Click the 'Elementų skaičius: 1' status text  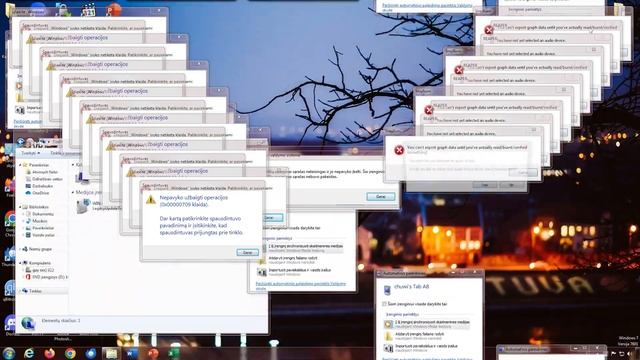coord(61,321)
